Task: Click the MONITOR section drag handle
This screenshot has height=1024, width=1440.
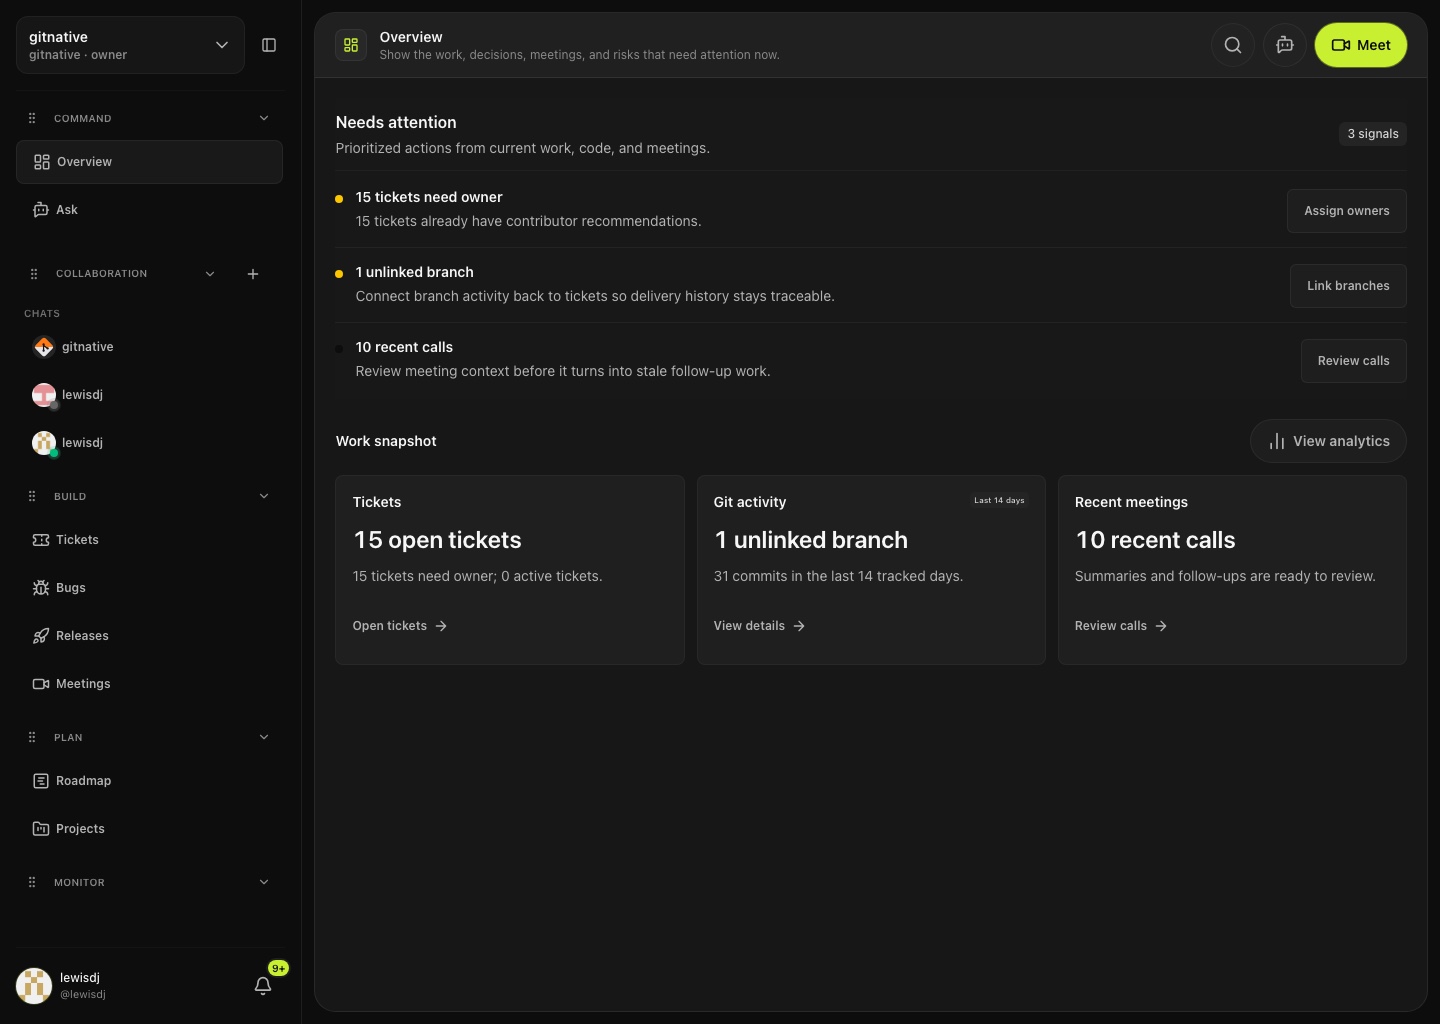Action: pyautogui.click(x=32, y=882)
